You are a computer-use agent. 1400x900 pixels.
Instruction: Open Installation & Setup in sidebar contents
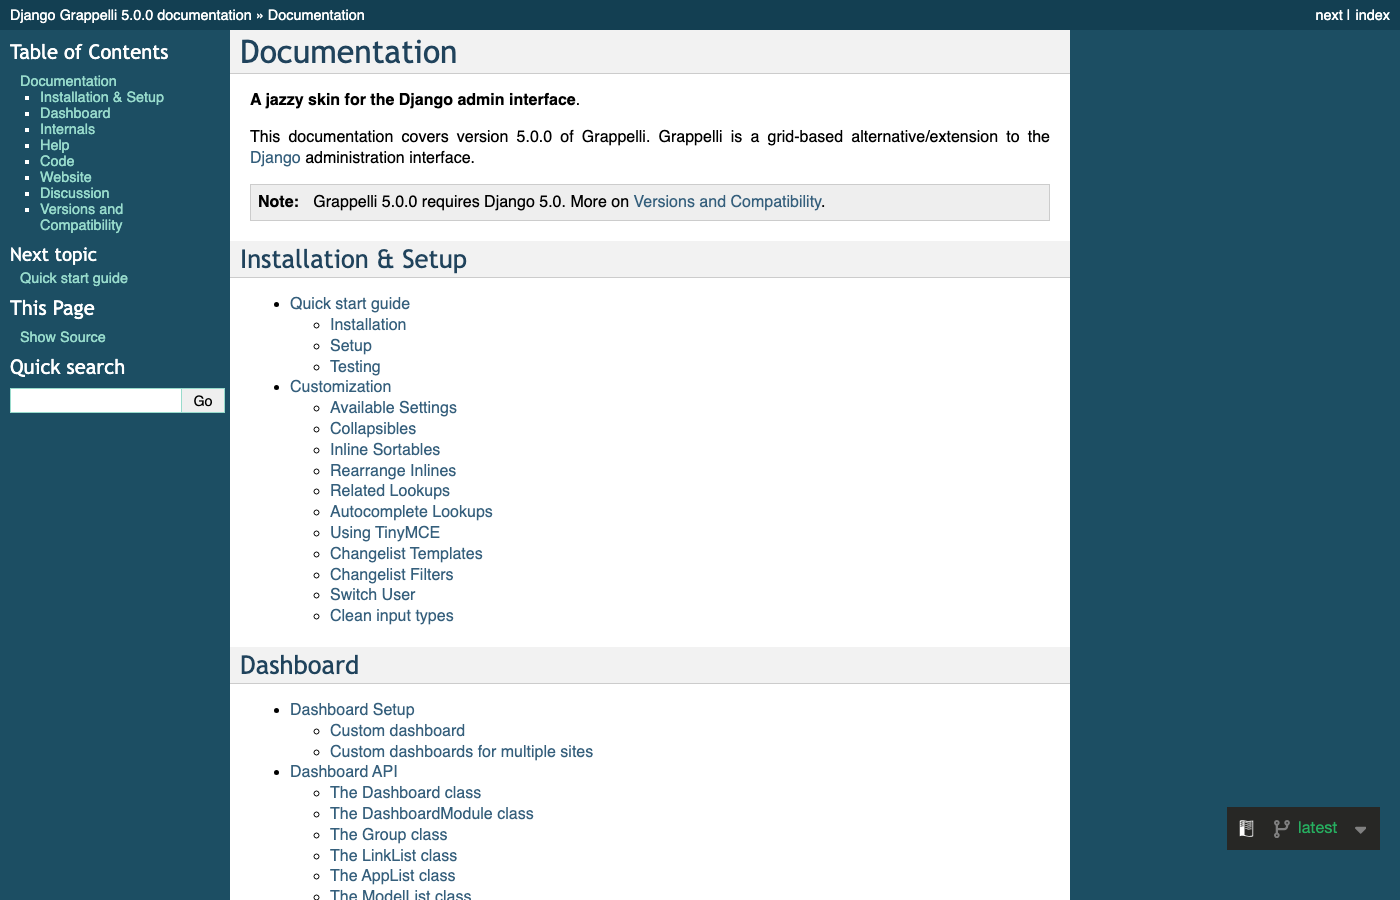coord(102,97)
